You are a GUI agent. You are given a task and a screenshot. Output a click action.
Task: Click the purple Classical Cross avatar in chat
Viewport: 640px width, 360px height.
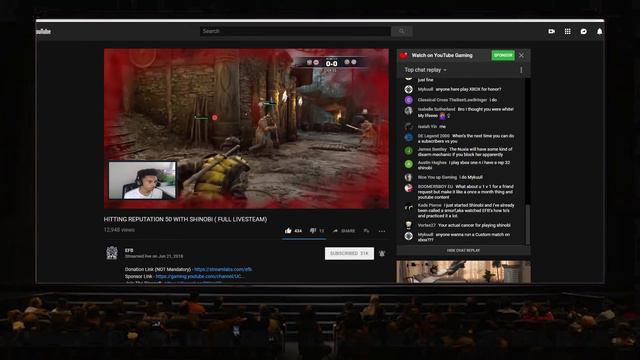click(x=409, y=100)
